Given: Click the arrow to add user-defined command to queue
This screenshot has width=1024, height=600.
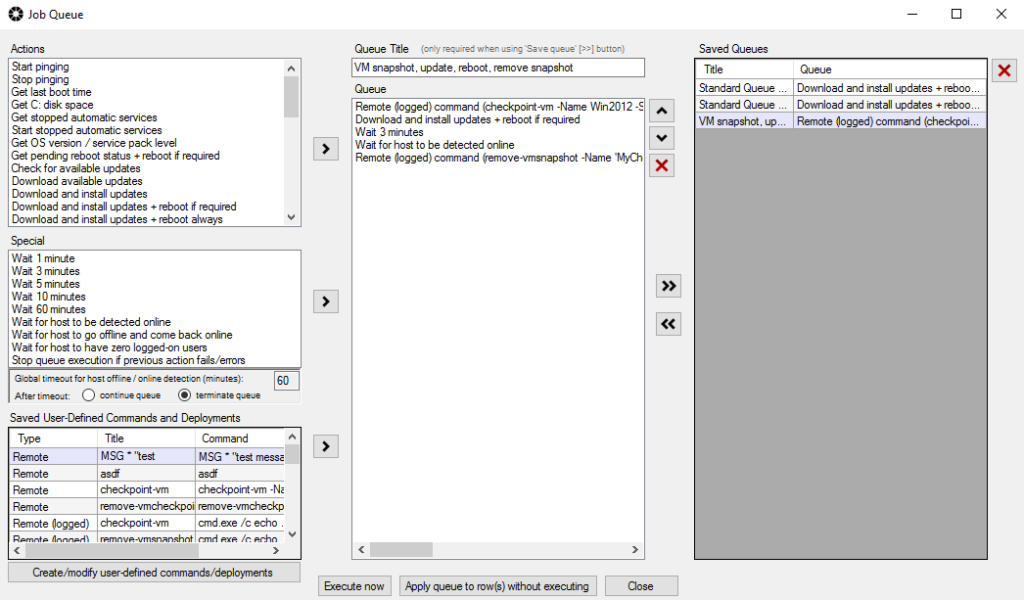Looking at the screenshot, I should coord(326,446).
